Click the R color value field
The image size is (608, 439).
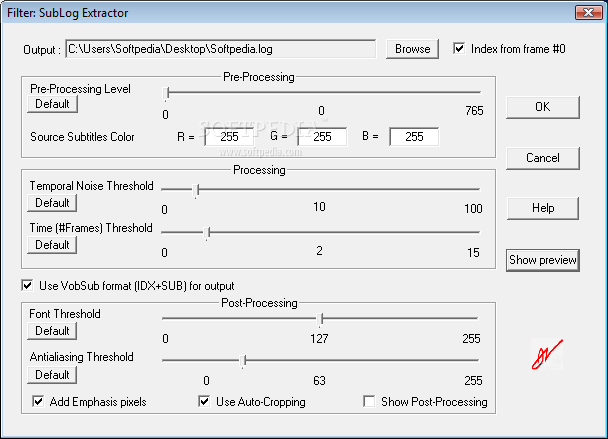click(229, 137)
